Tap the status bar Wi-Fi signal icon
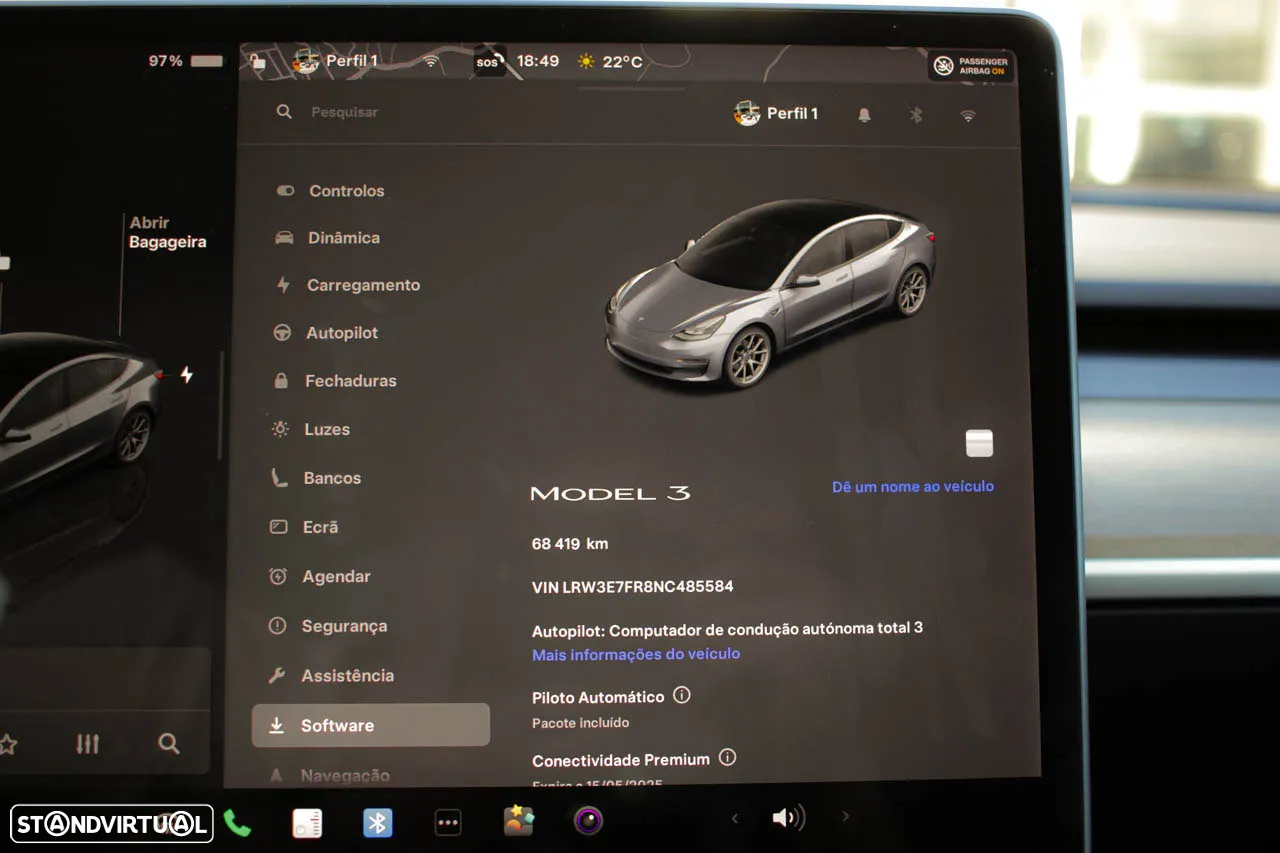 (431, 62)
